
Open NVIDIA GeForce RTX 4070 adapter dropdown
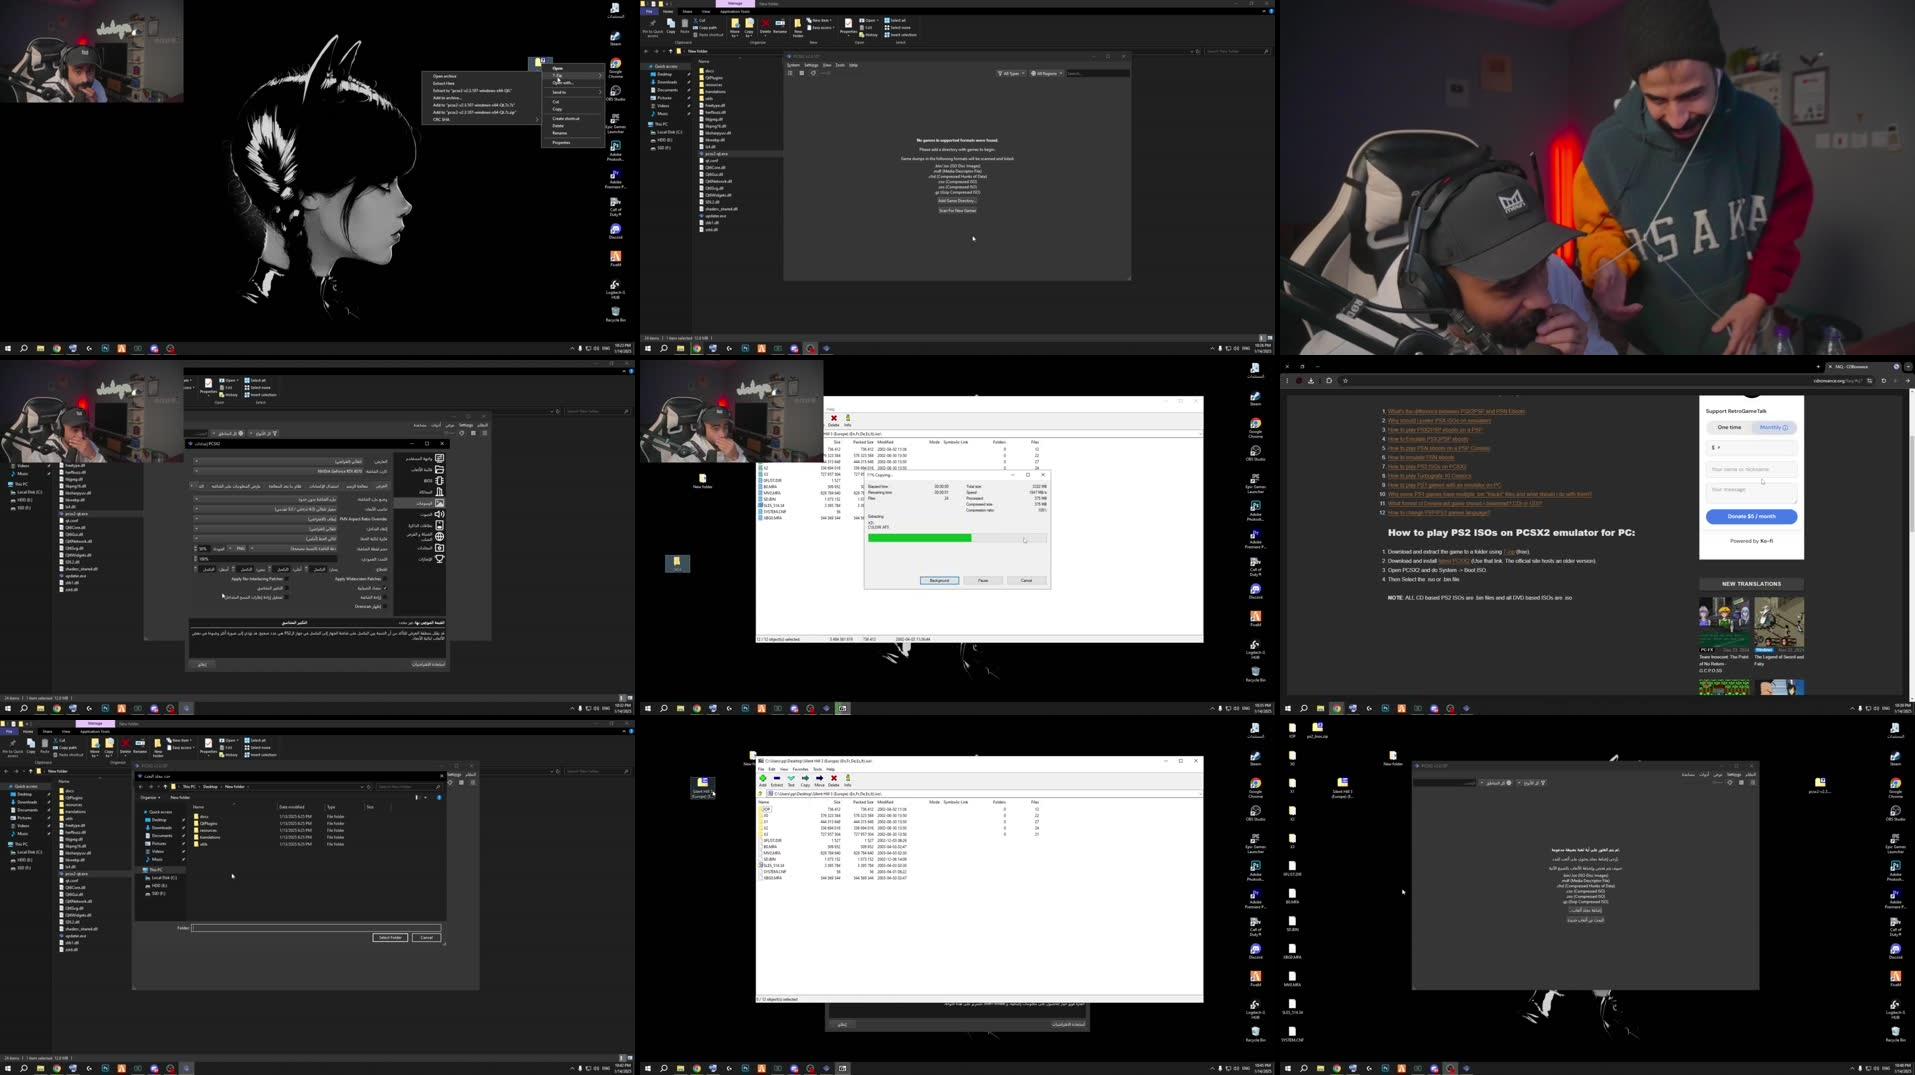[x=278, y=471]
